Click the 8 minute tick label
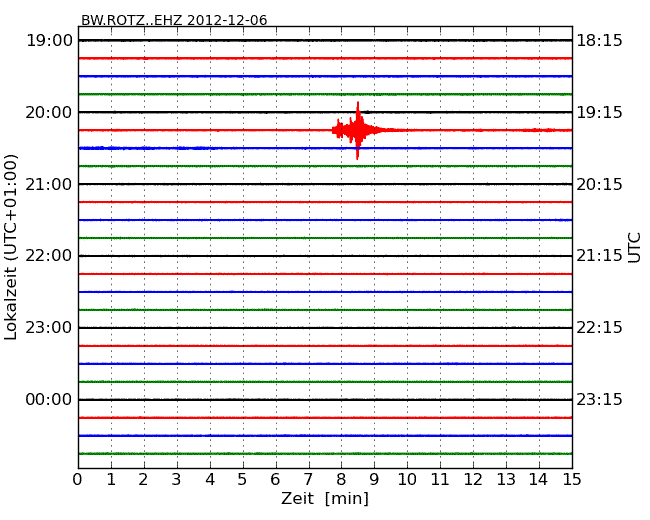This screenshot has width=650, height=520. pos(341,479)
